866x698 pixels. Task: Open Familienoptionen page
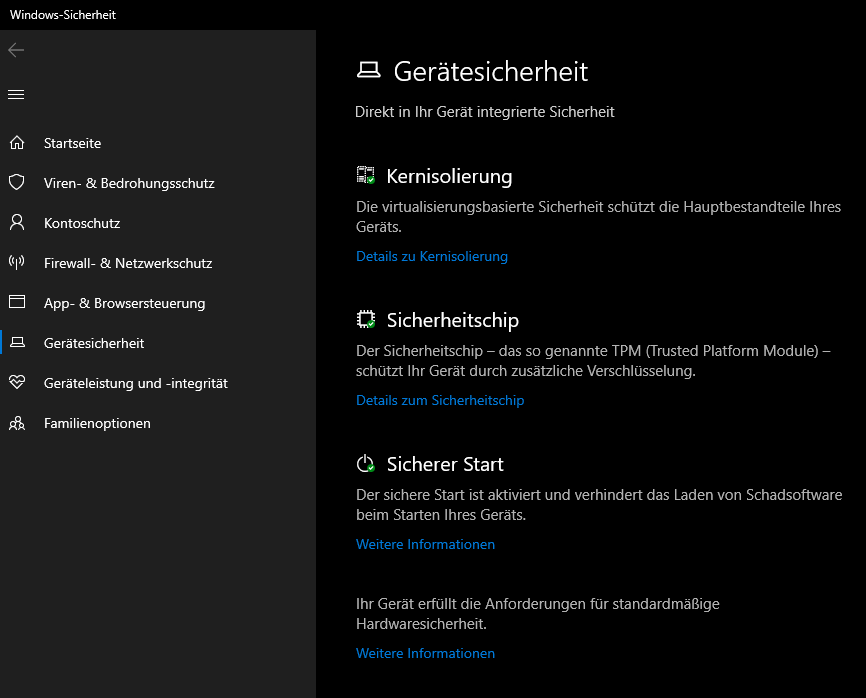point(97,423)
